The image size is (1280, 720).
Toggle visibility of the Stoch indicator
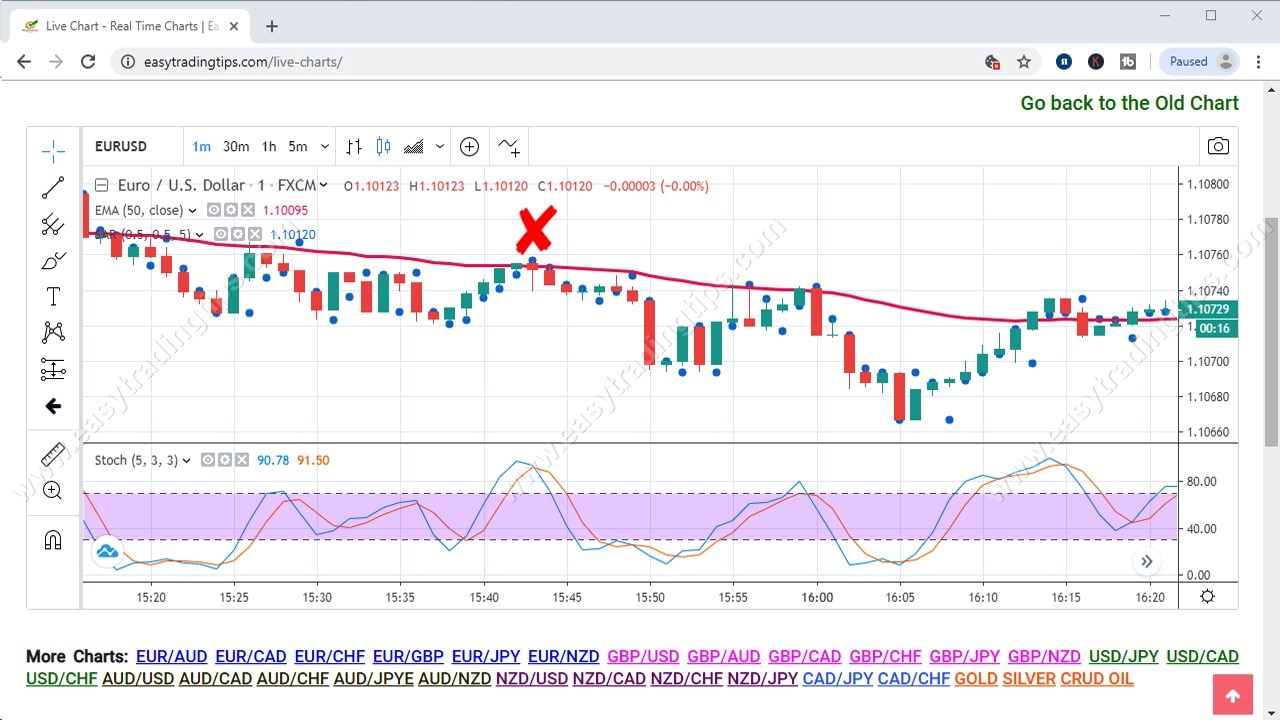208,460
